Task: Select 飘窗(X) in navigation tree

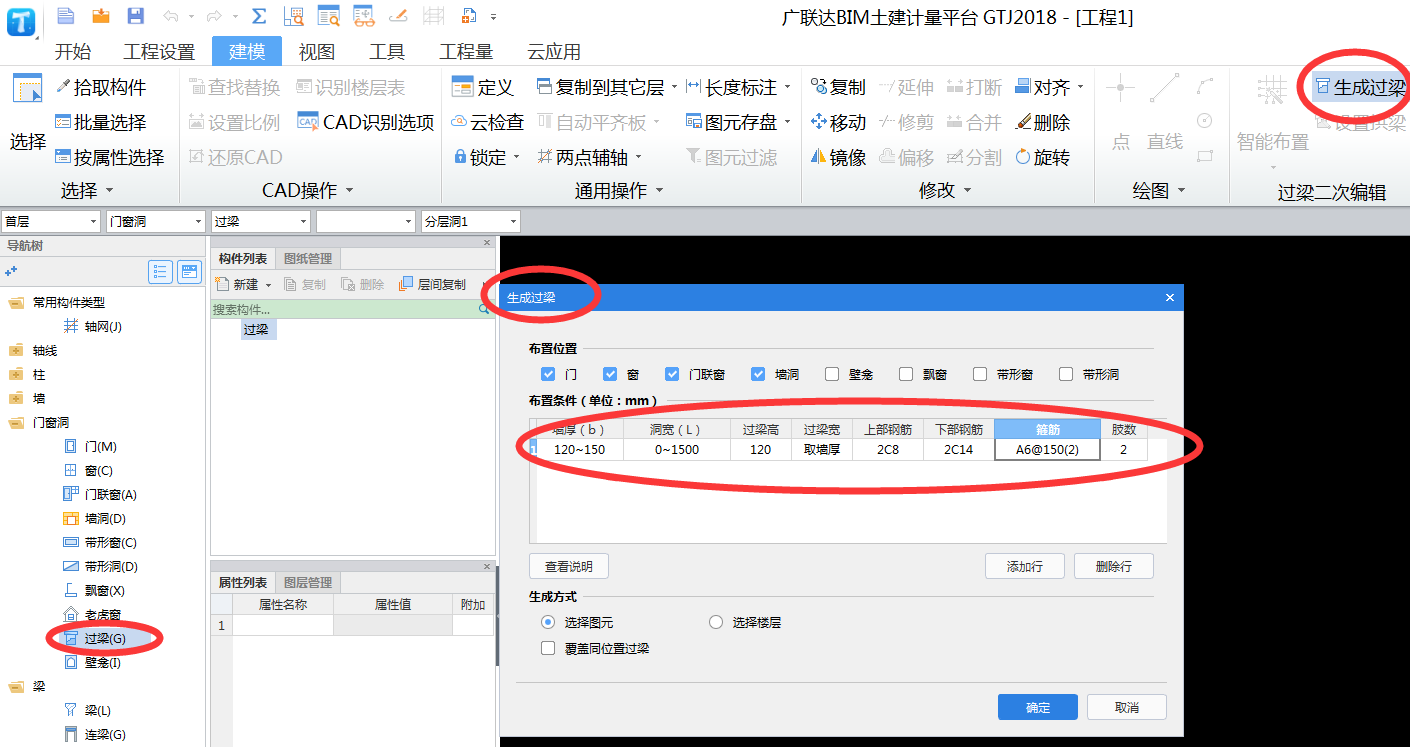Action: click(x=95, y=590)
